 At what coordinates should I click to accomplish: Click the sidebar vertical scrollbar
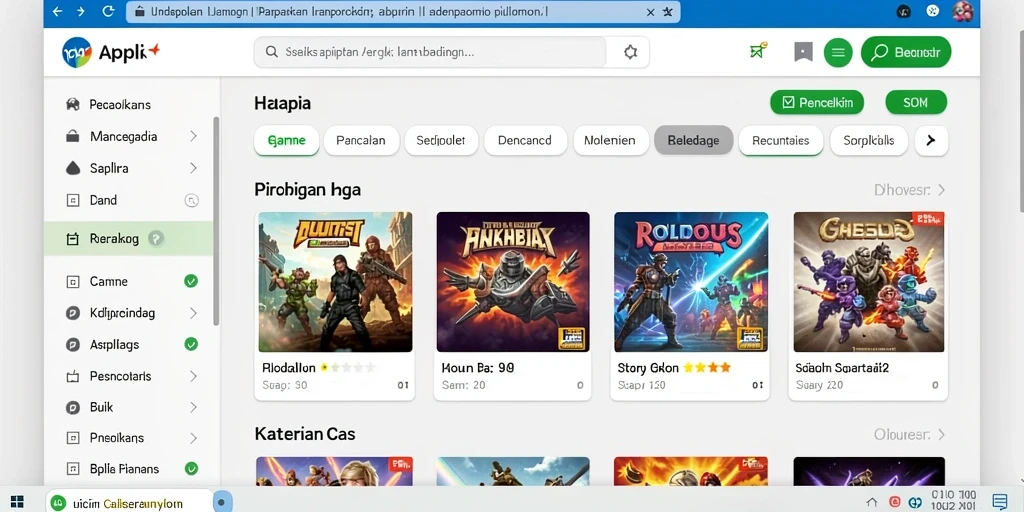point(216,221)
